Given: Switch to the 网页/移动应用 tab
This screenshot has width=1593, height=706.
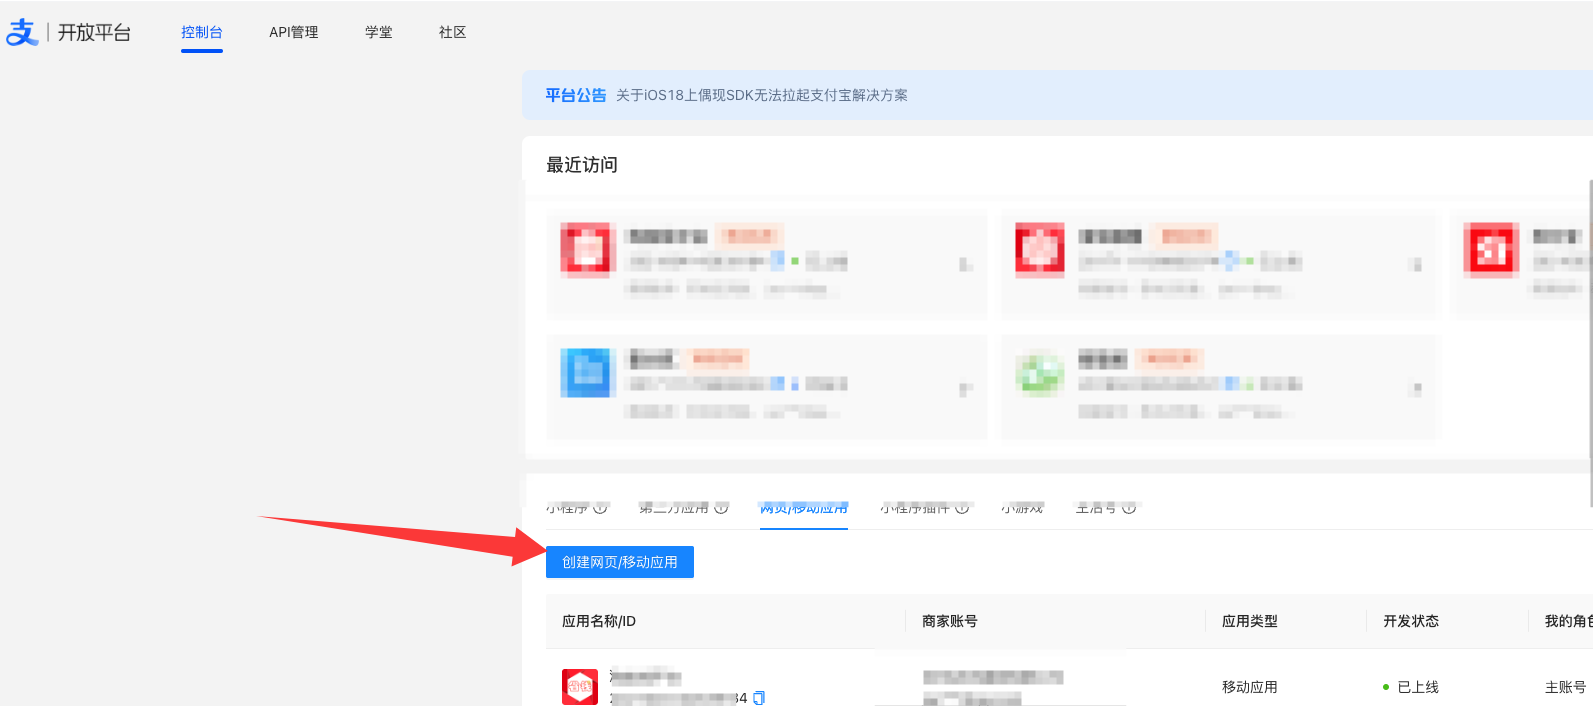Looking at the screenshot, I should pyautogui.click(x=803, y=509).
